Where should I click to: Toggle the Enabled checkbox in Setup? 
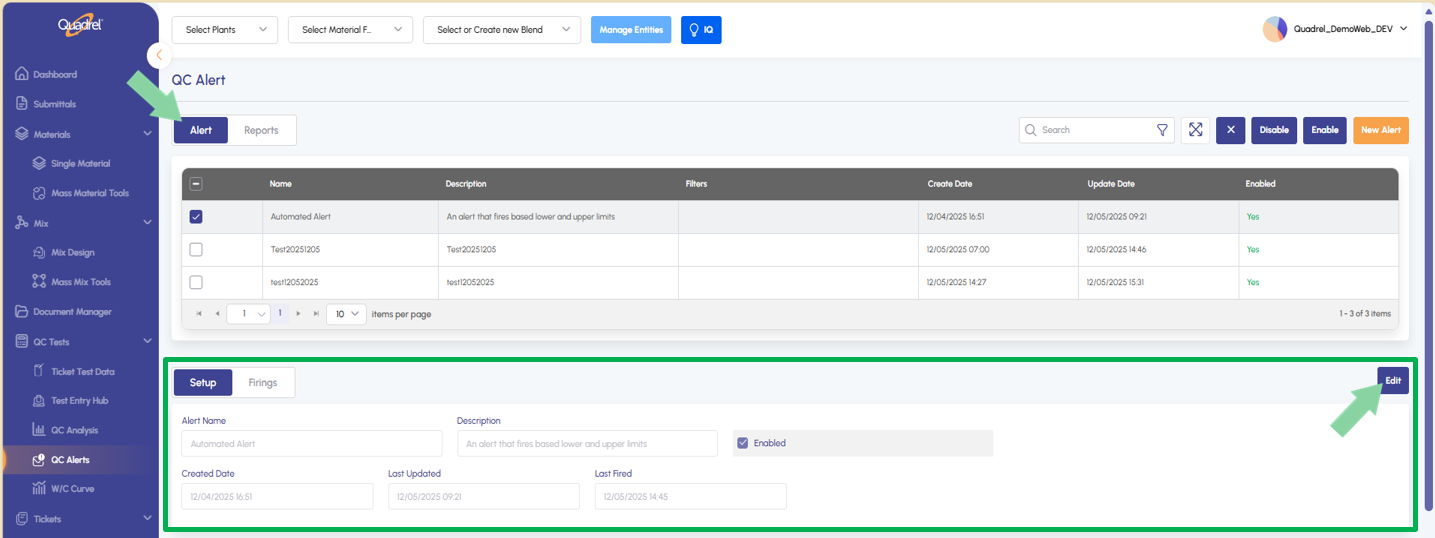pos(742,443)
